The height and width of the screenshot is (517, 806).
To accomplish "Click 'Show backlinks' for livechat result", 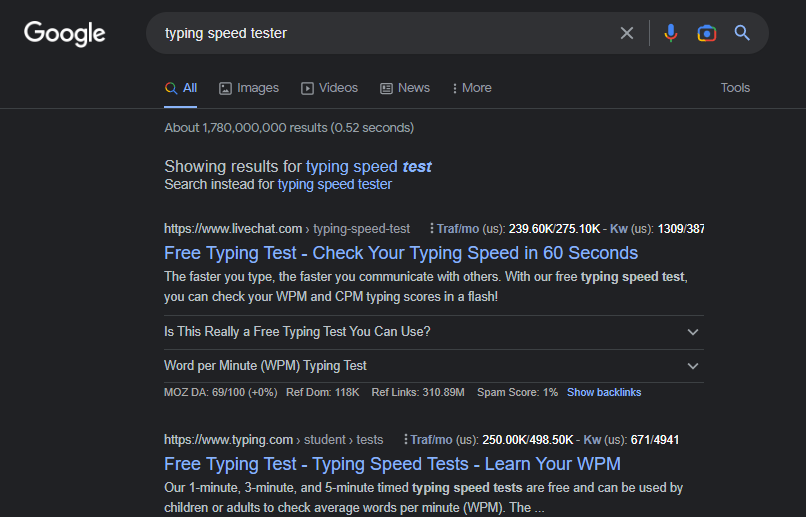I will pyautogui.click(x=604, y=393).
